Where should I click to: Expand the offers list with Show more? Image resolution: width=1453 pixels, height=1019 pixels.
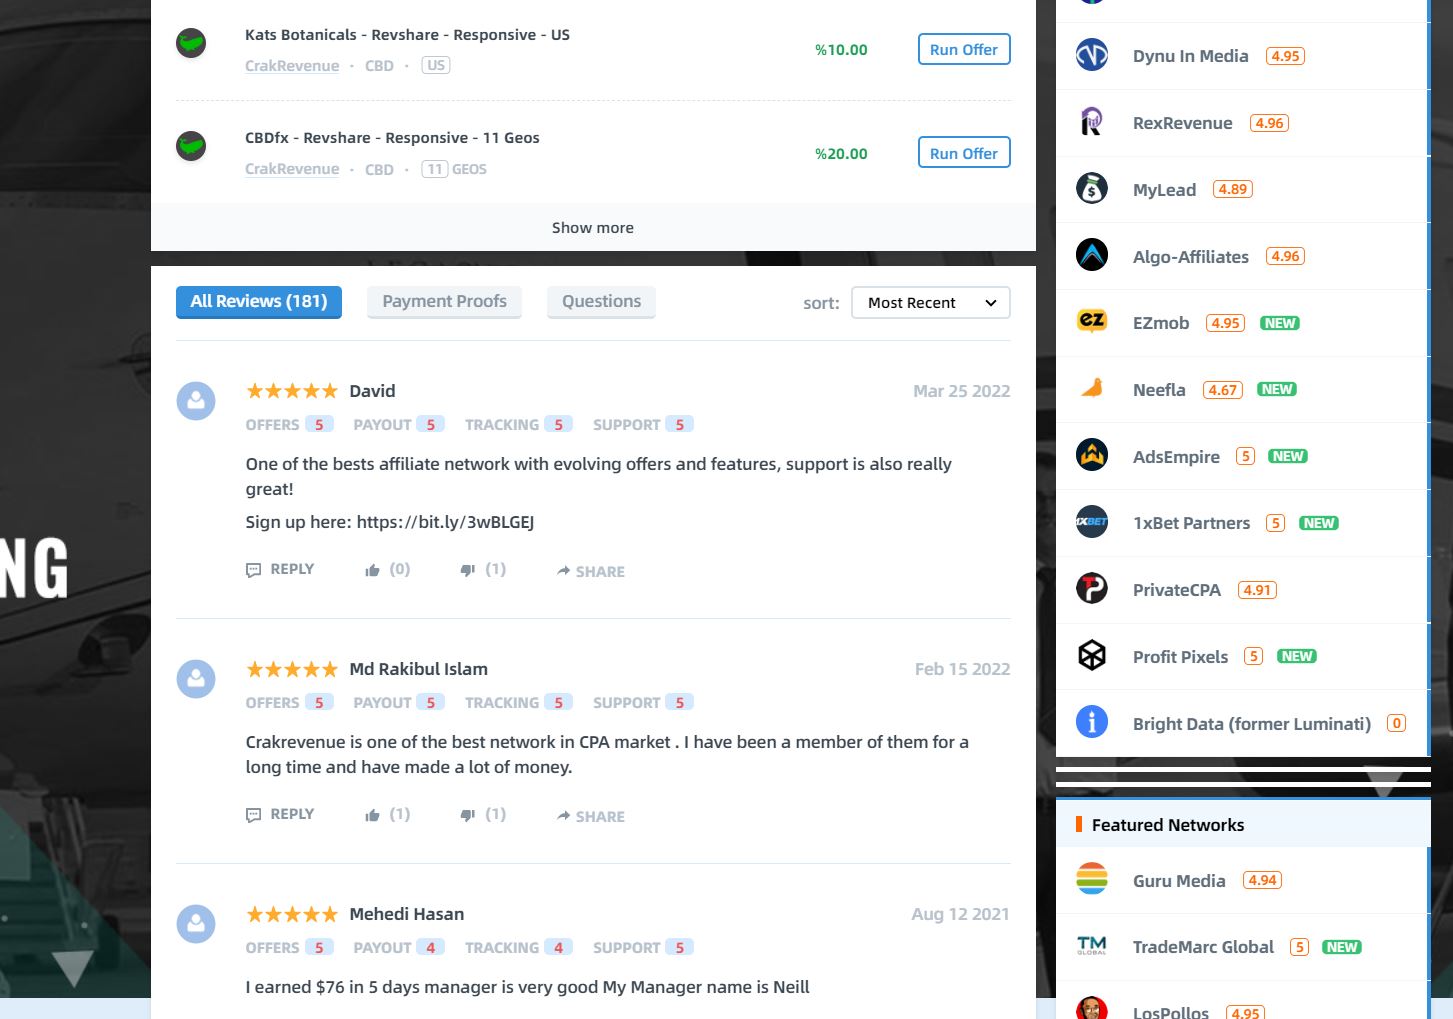point(593,227)
